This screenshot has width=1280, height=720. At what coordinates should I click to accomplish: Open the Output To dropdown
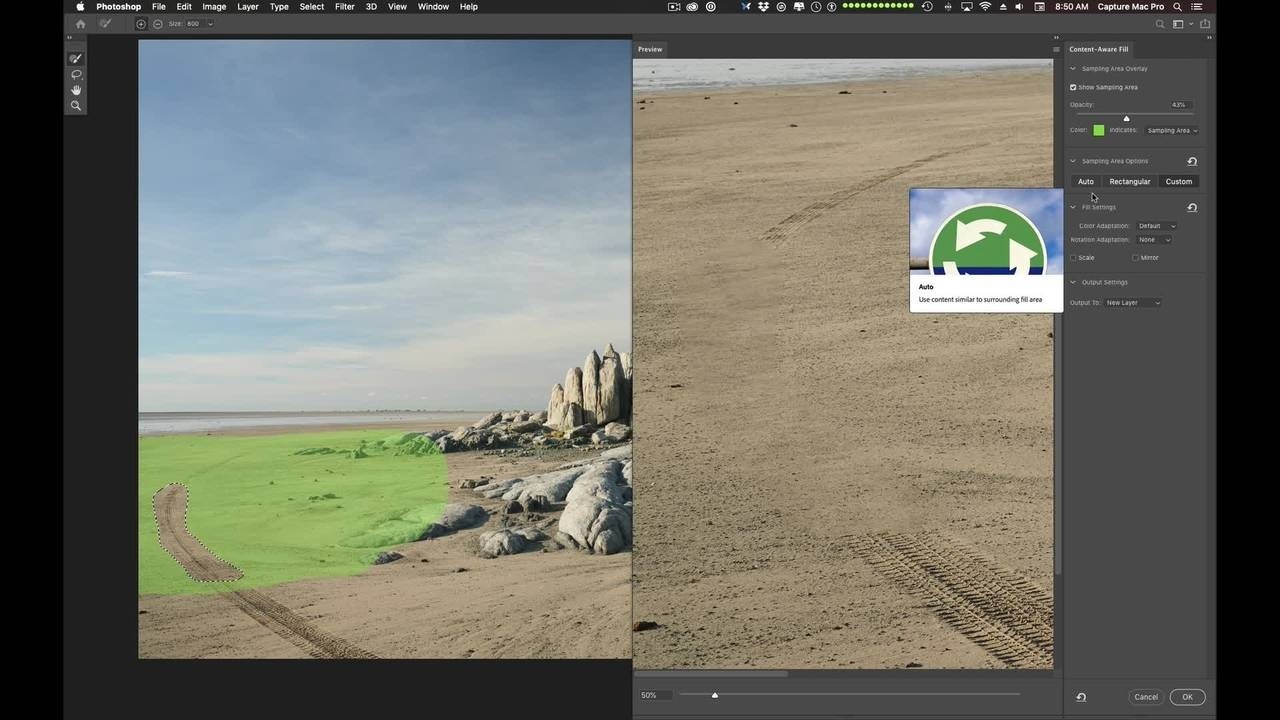pyautogui.click(x=1132, y=303)
